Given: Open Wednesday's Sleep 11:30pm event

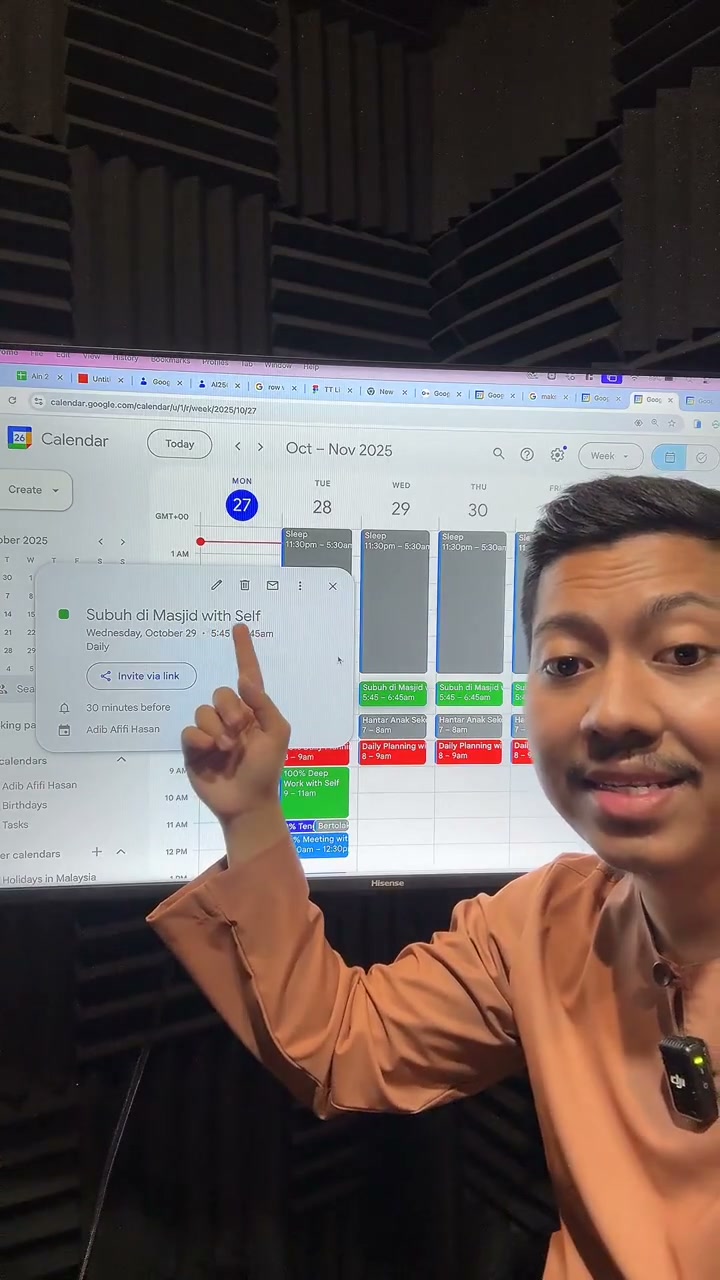Looking at the screenshot, I should pos(394,602).
